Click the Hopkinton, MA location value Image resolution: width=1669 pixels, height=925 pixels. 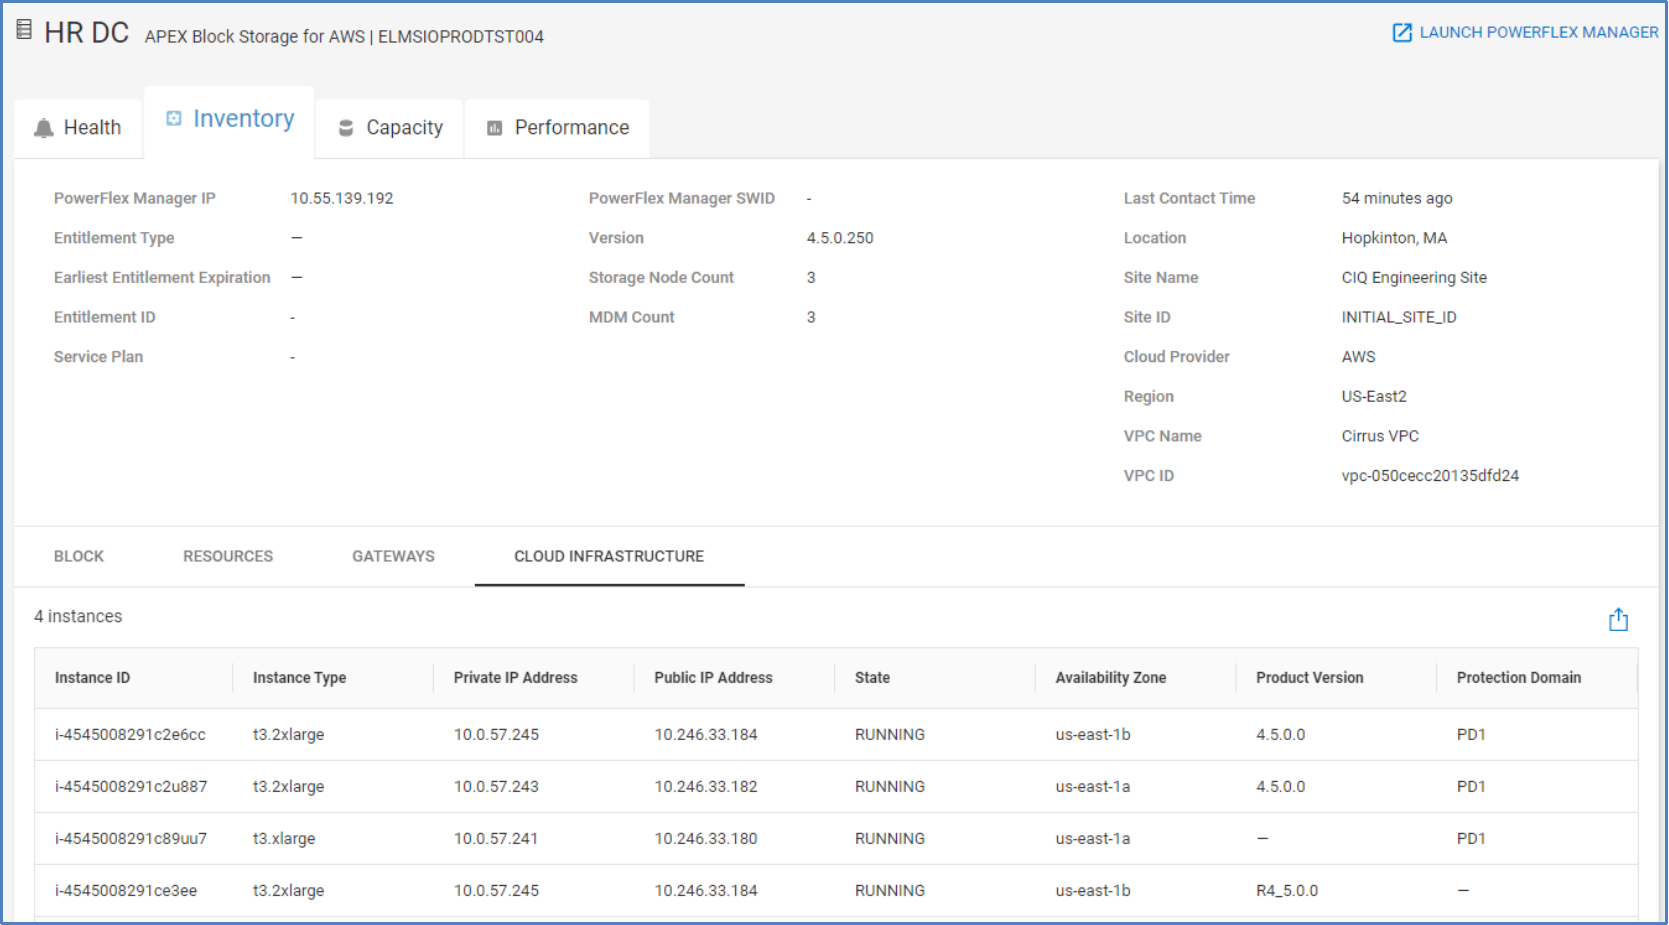pos(1394,238)
